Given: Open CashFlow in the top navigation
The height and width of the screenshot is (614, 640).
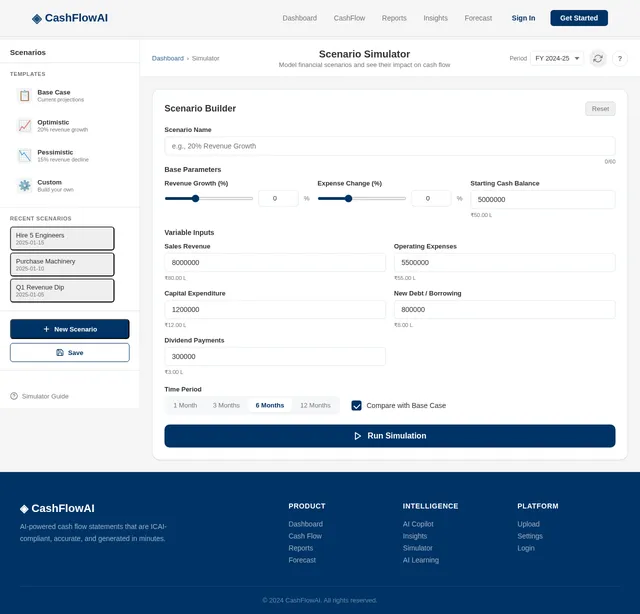Looking at the screenshot, I should tap(349, 18).
